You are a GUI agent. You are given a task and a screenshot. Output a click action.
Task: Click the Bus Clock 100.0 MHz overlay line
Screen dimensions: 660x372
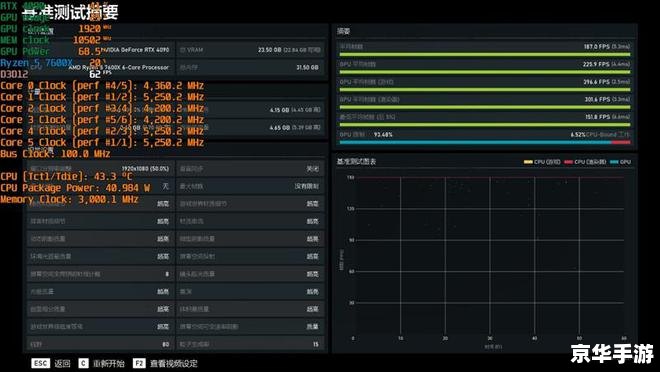pyautogui.click(x=55, y=154)
